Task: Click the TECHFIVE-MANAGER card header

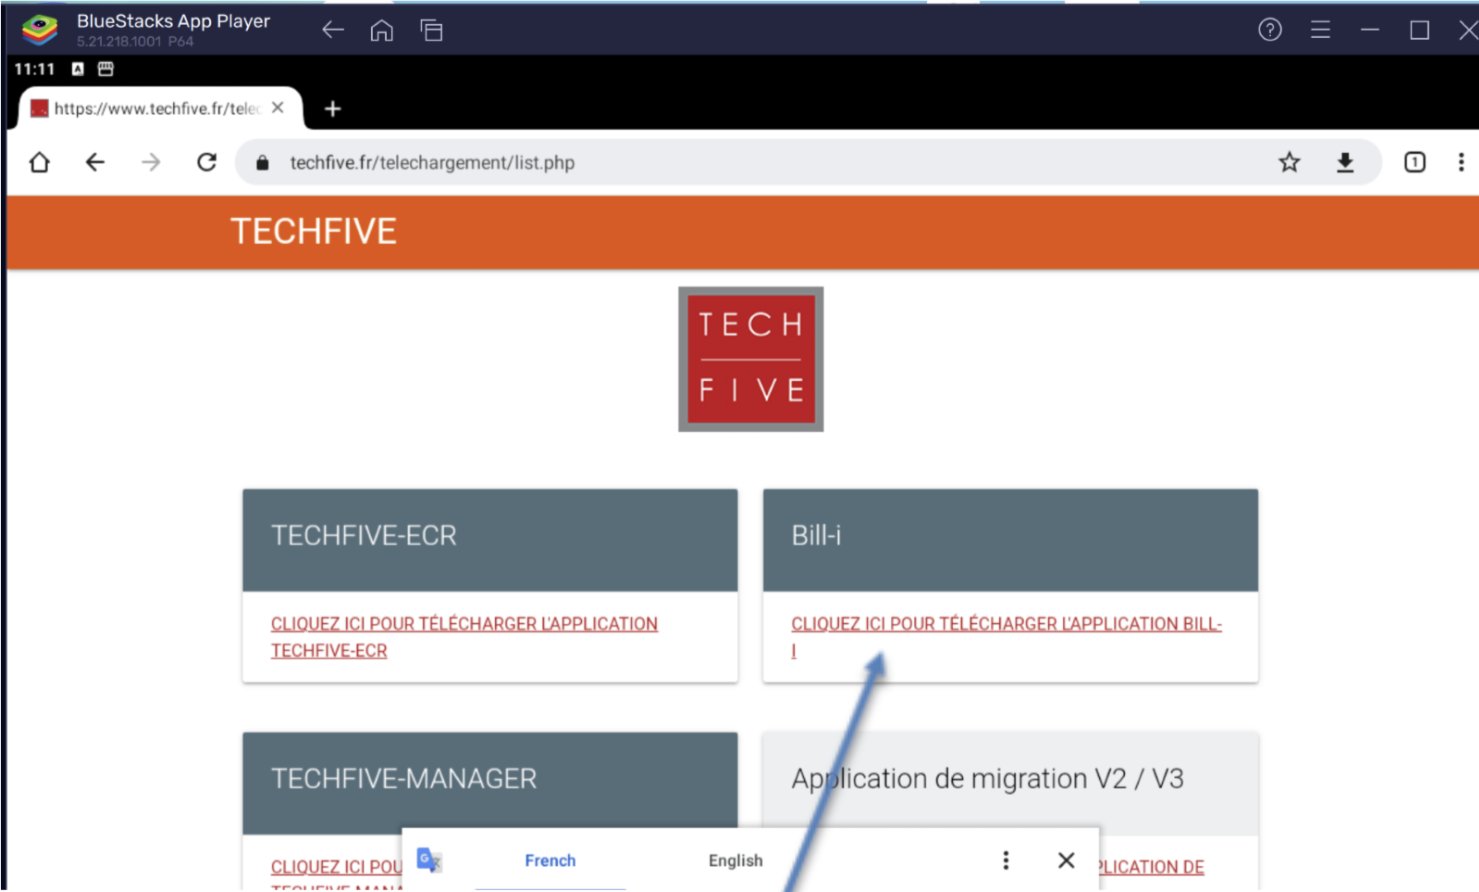Action: click(490, 781)
